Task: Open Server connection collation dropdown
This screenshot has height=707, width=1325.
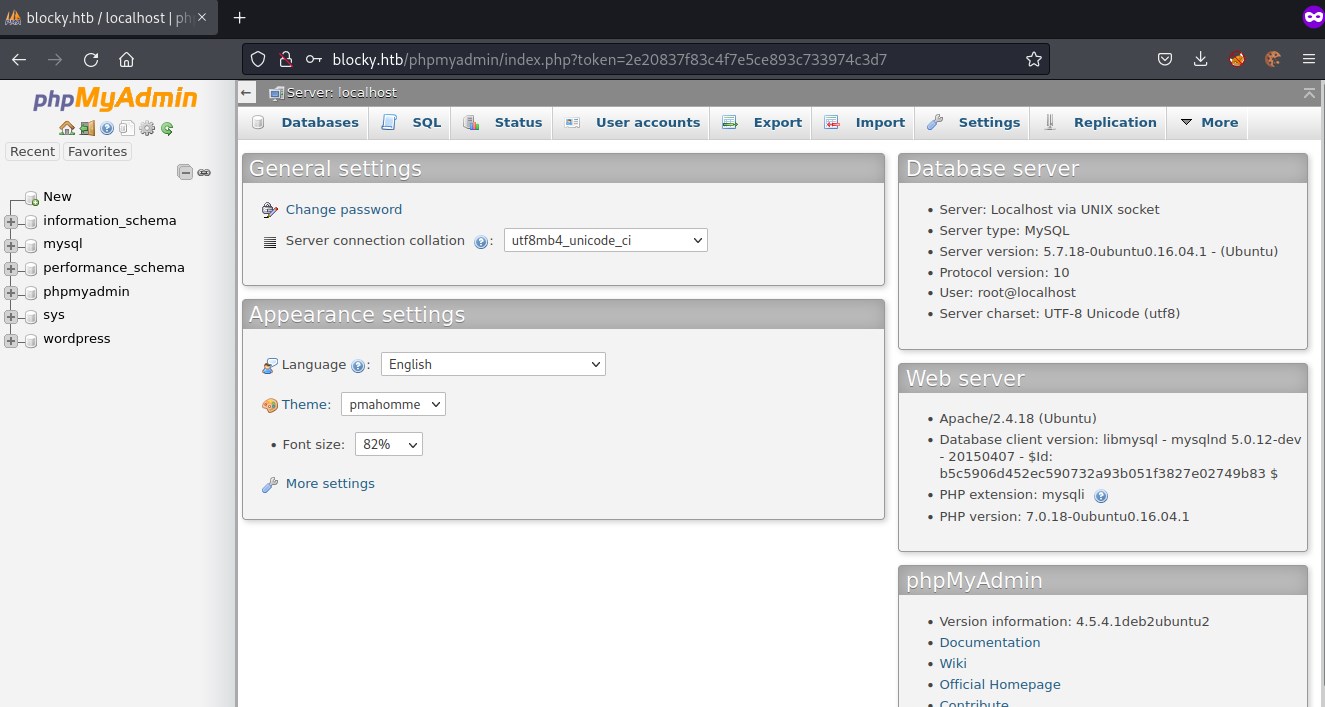Action: (605, 240)
